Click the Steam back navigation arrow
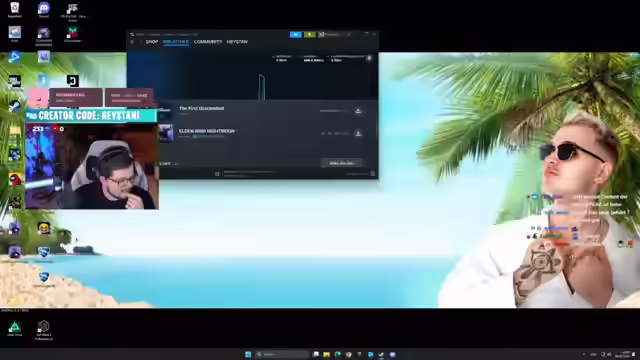 click(132, 42)
